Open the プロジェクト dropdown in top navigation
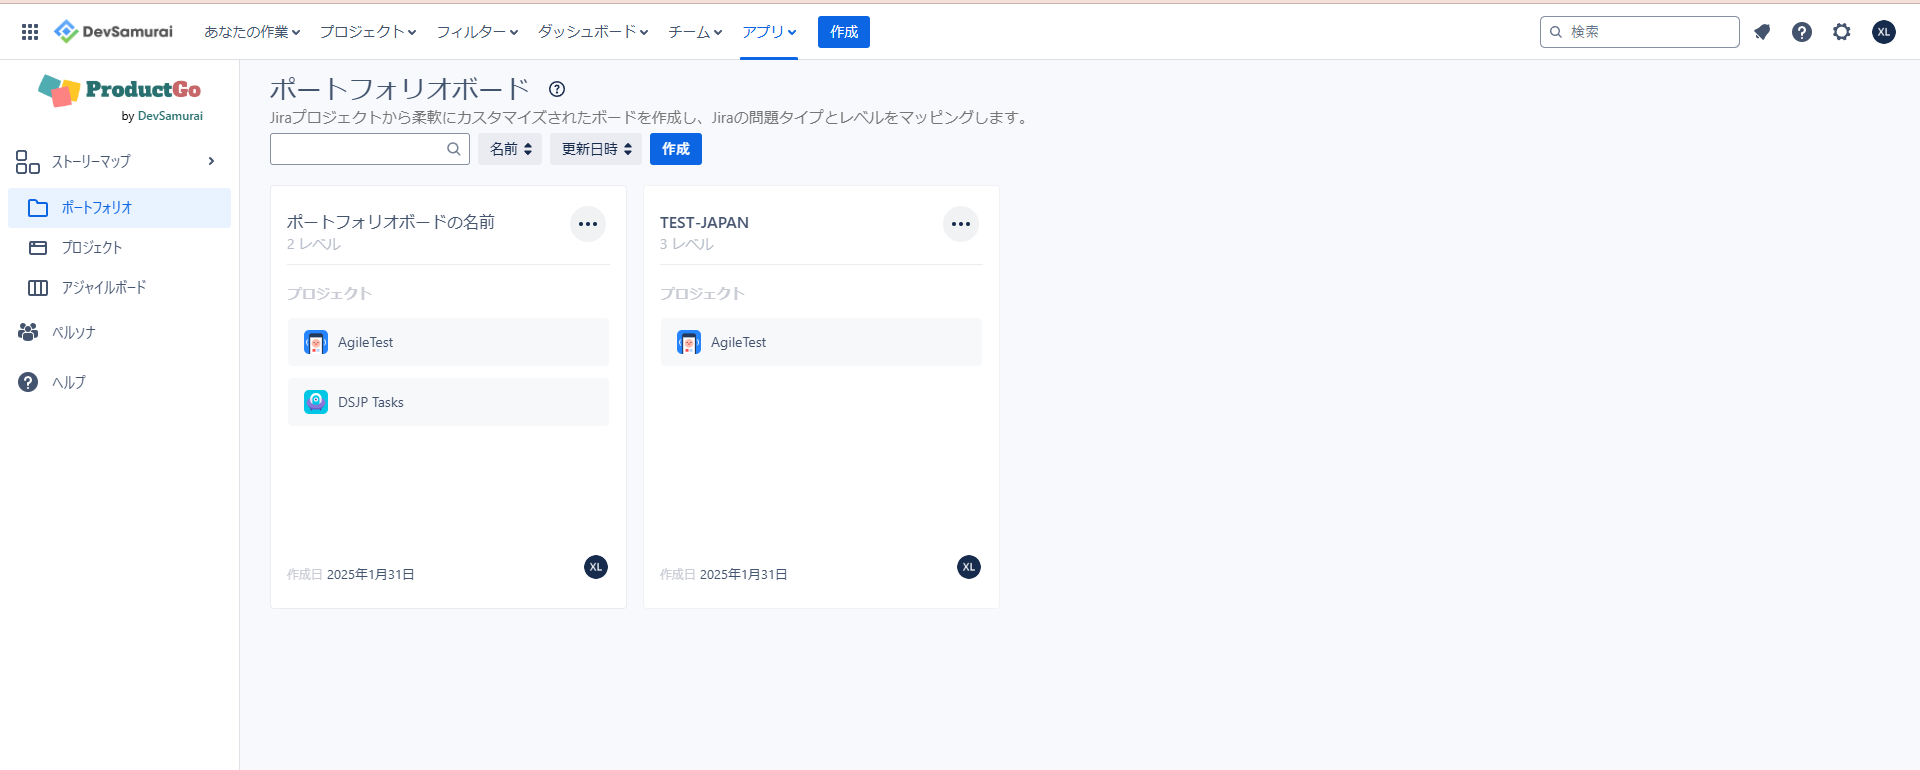Viewport: 1920px width, 770px height. [x=367, y=32]
